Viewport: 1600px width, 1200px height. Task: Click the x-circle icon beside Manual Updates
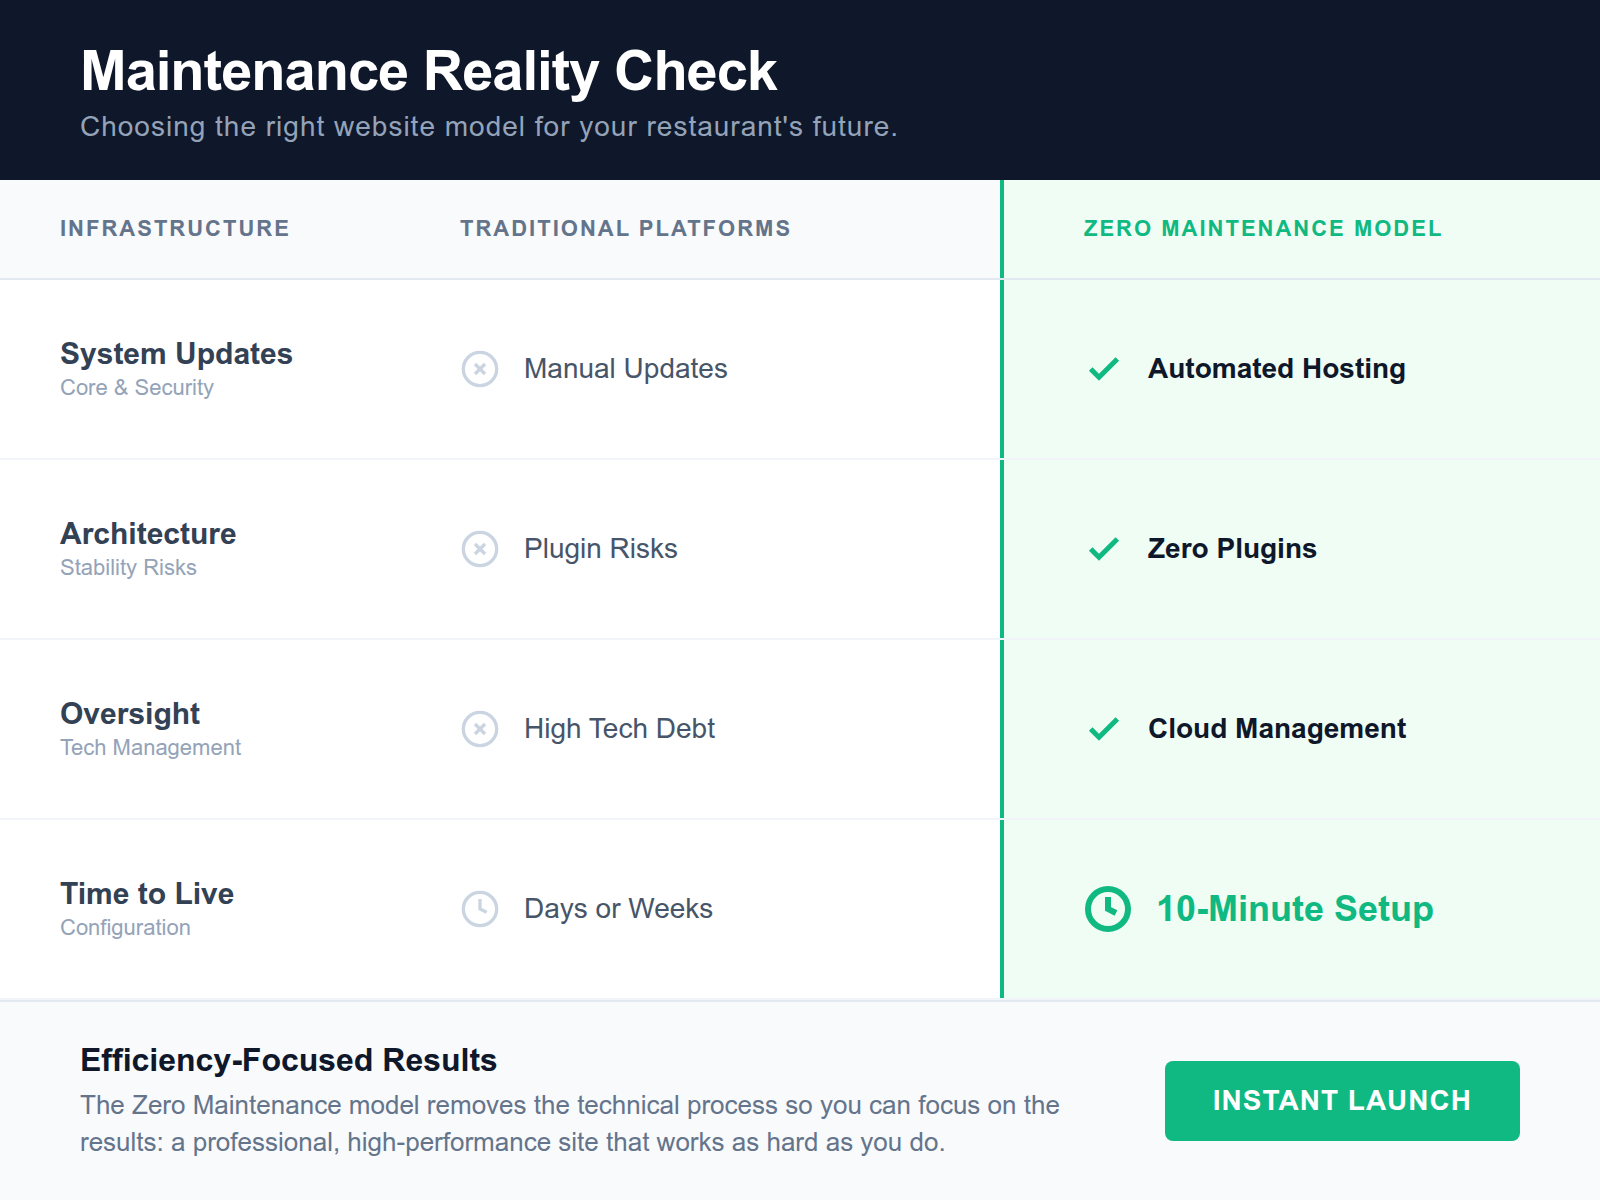[480, 369]
